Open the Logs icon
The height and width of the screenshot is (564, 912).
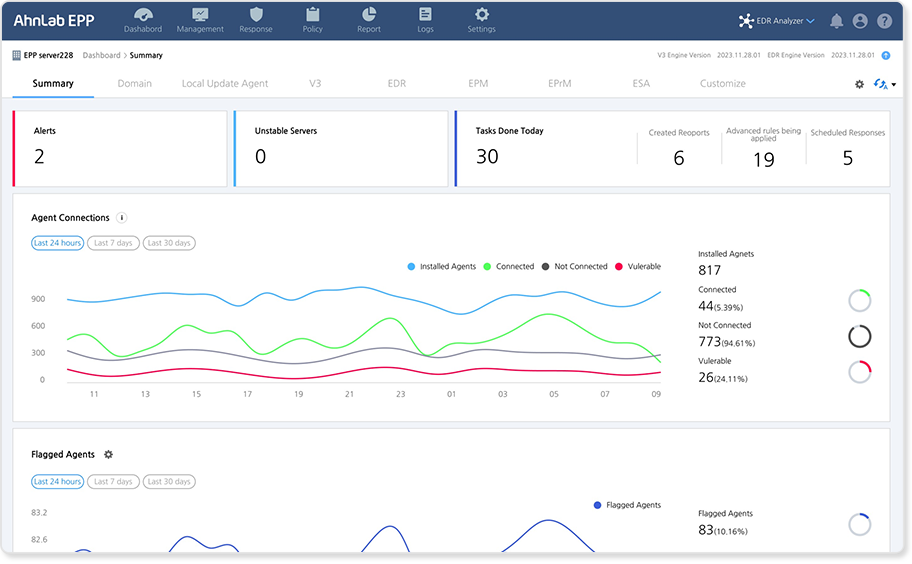[425, 15]
